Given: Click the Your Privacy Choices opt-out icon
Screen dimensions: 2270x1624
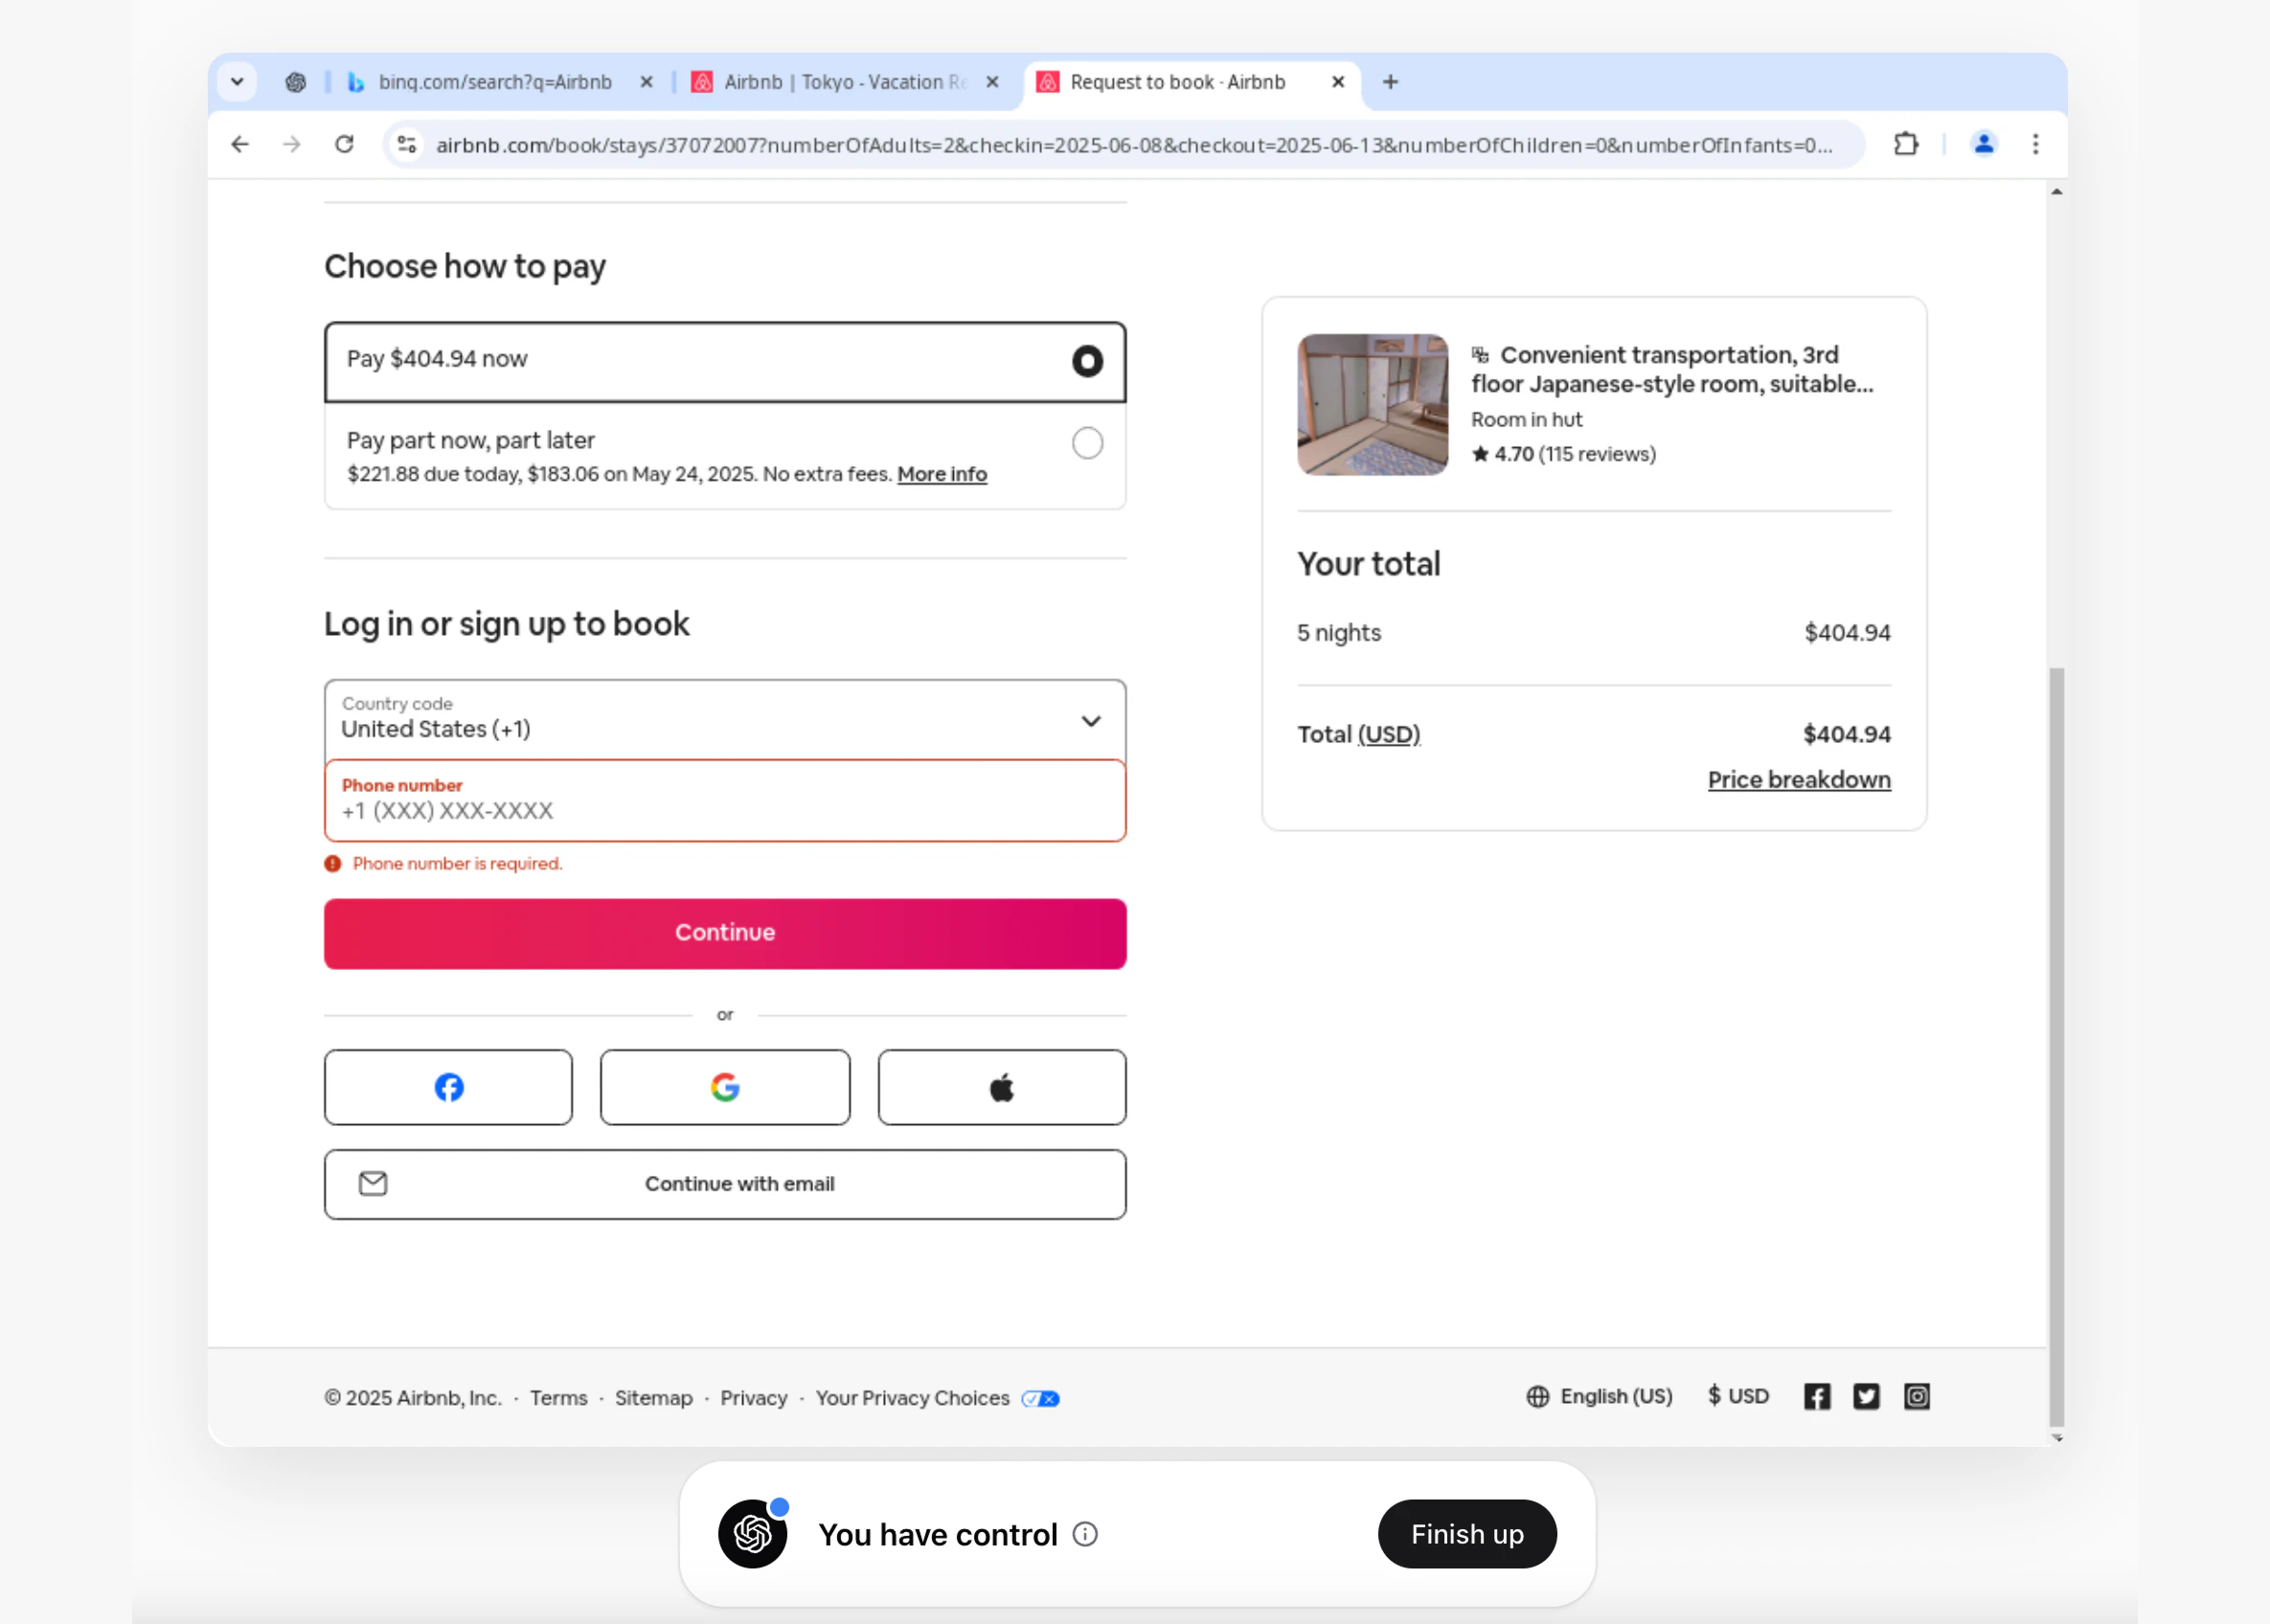Looking at the screenshot, I should tap(1039, 1399).
